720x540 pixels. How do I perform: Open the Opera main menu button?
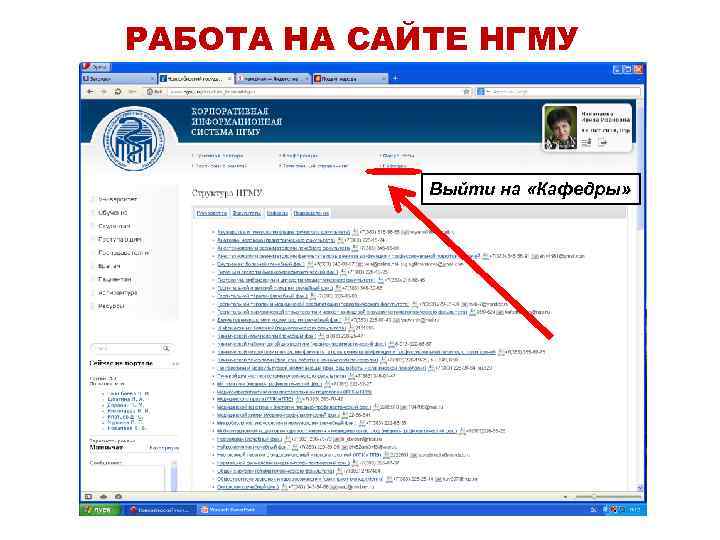point(95,67)
